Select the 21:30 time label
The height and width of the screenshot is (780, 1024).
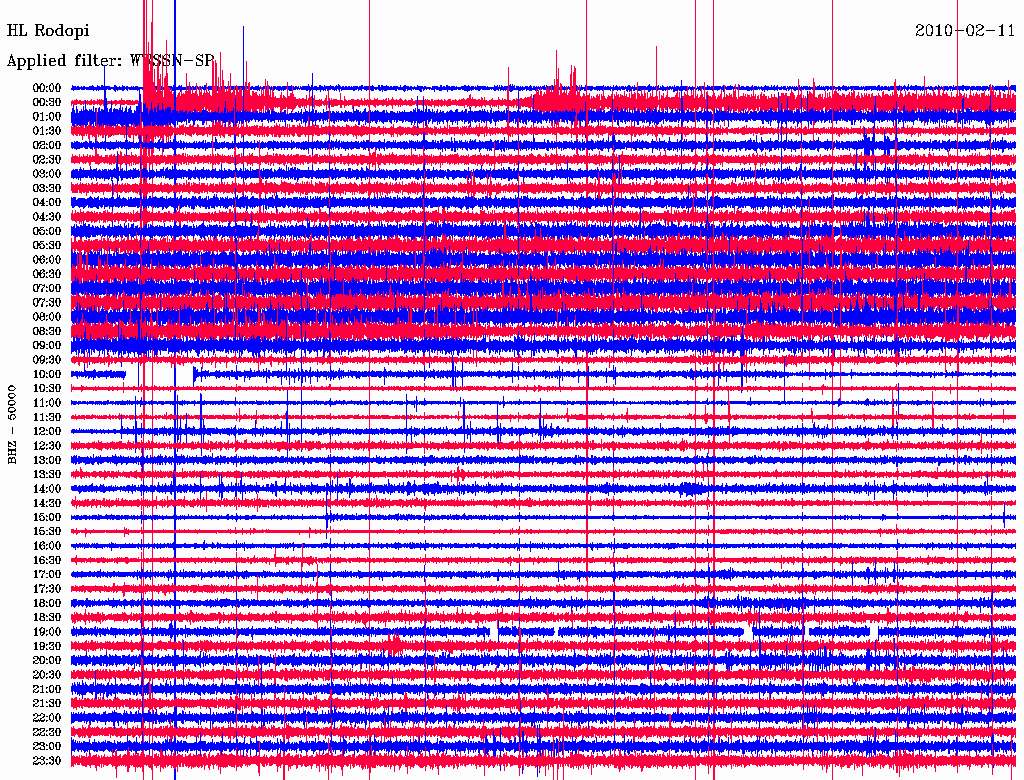[47, 704]
